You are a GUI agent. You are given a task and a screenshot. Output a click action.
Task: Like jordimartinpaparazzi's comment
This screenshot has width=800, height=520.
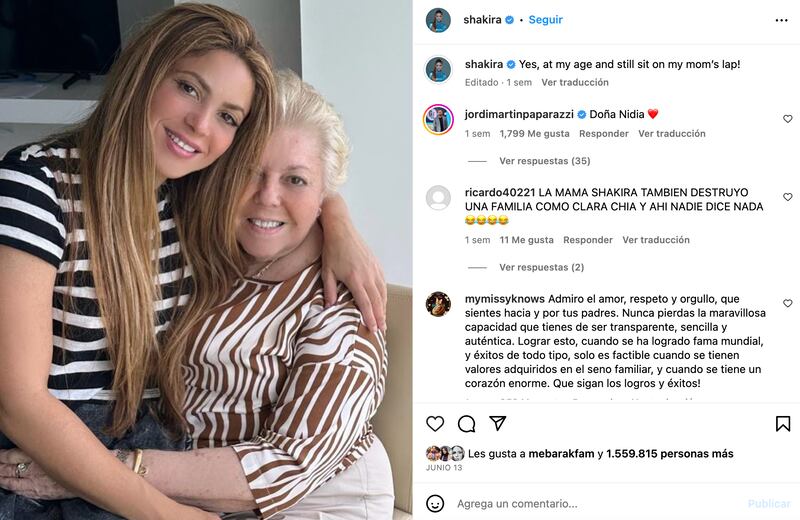pyautogui.click(x=787, y=119)
